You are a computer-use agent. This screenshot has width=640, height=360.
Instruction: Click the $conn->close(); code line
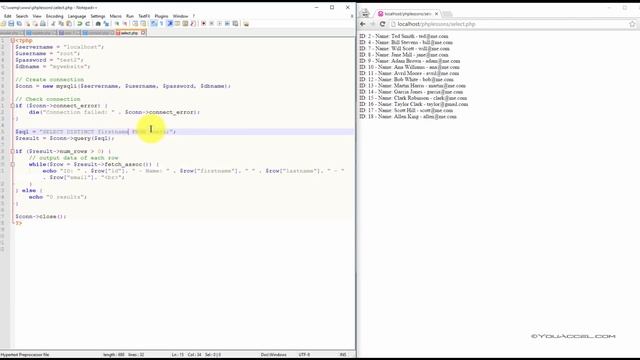(x=41, y=217)
